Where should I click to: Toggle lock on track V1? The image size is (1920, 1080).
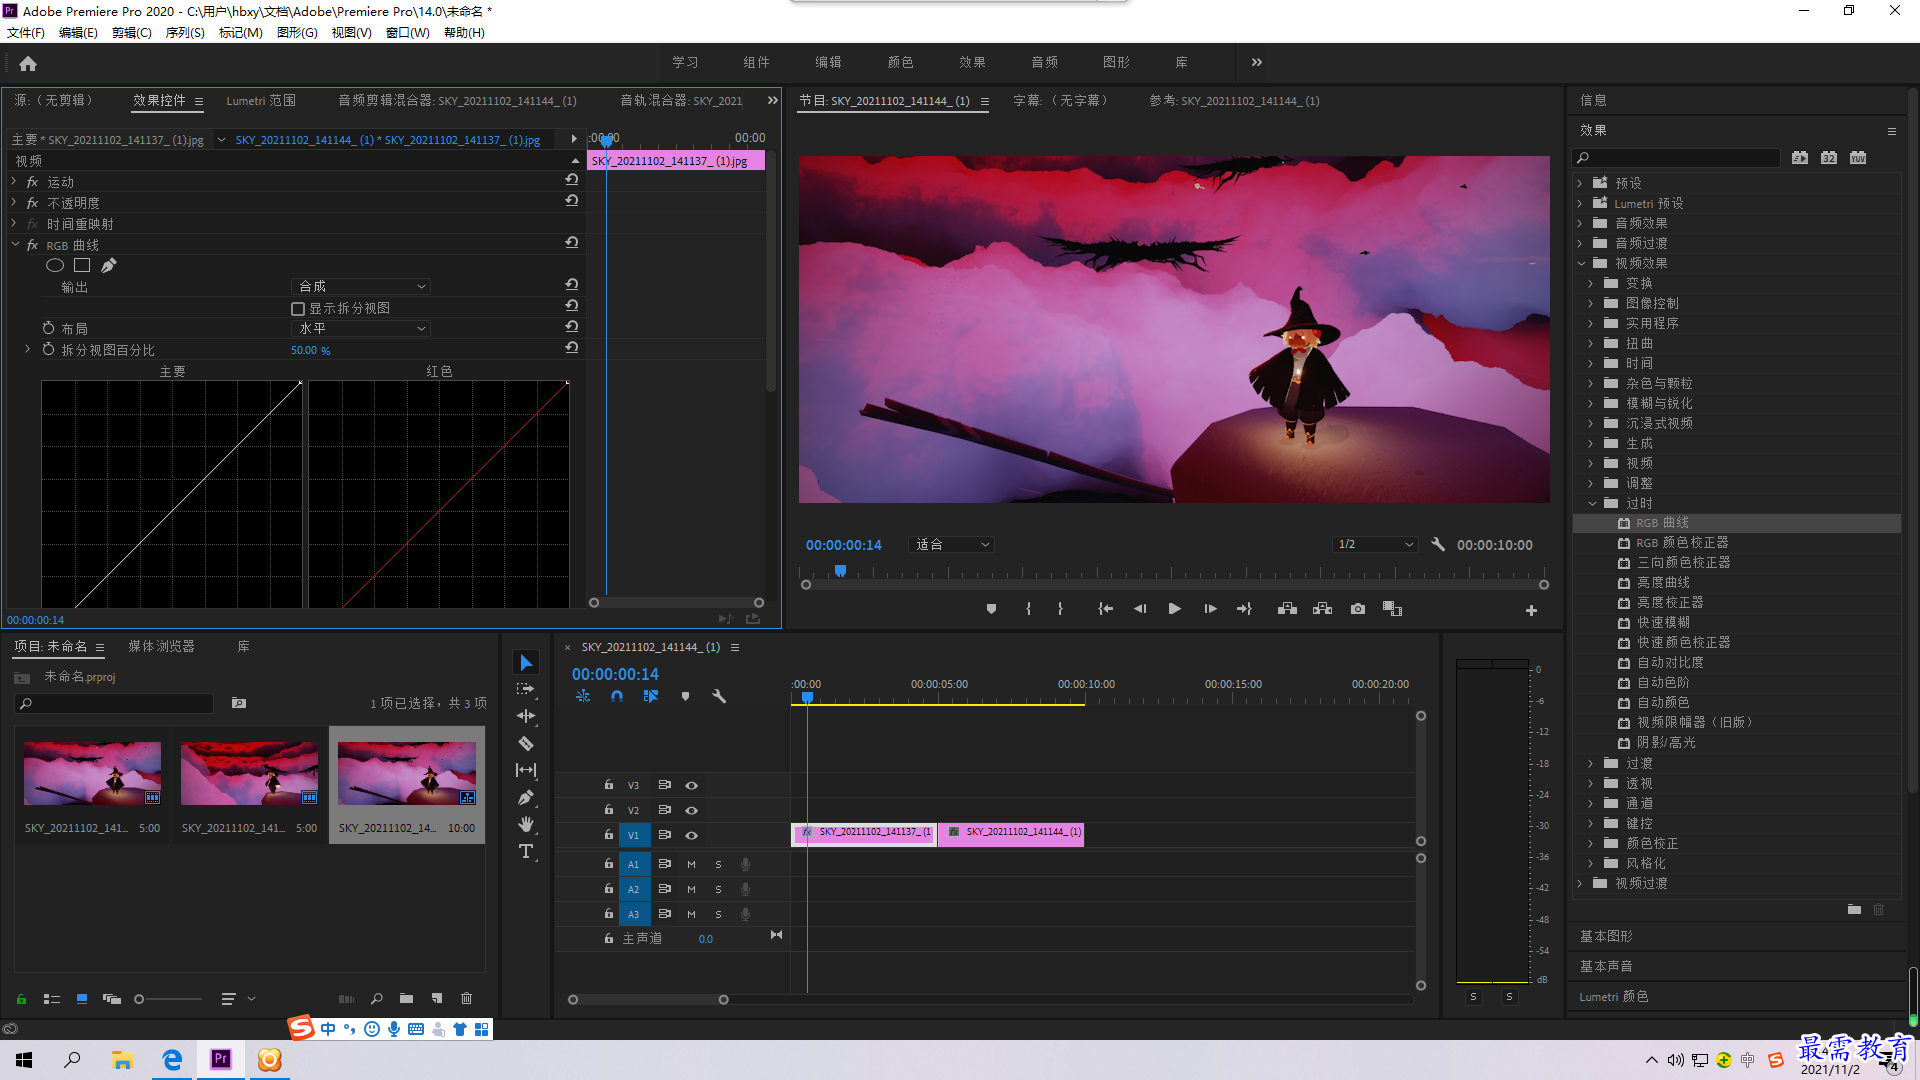608,834
